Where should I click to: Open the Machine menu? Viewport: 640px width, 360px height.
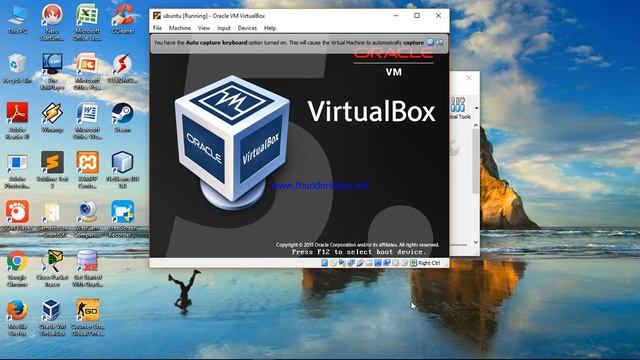[180, 28]
